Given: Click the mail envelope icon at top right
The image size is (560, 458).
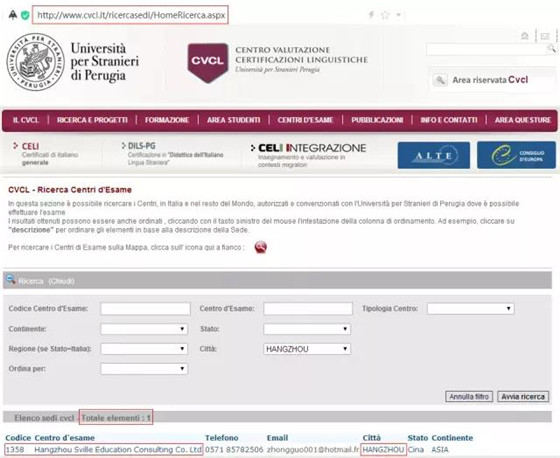Looking at the screenshot, I should [545, 36].
